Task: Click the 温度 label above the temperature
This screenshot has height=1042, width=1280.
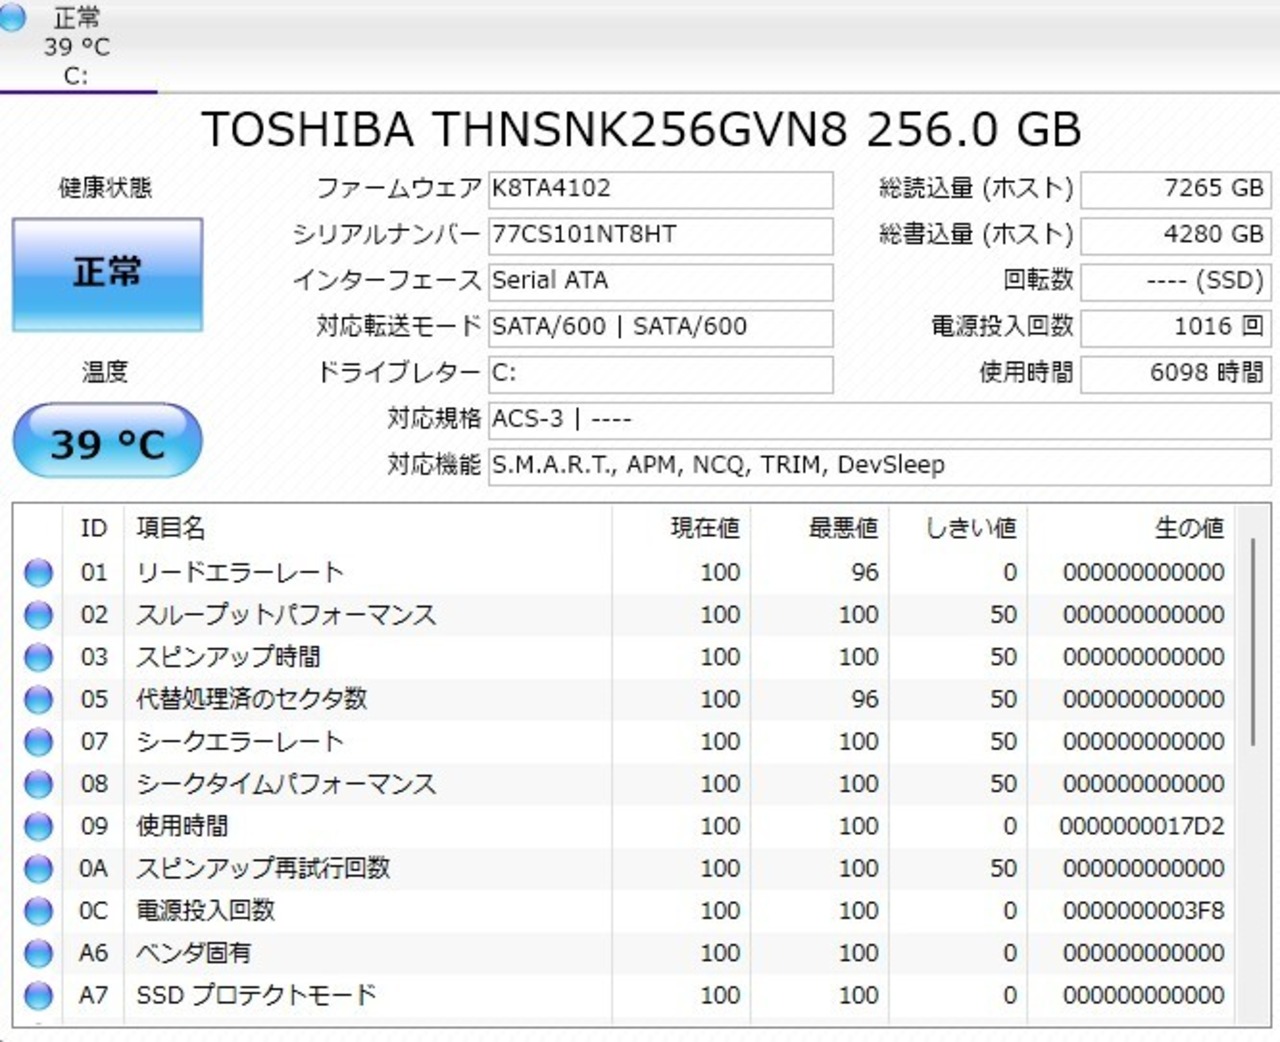Action: coord(105,373)
